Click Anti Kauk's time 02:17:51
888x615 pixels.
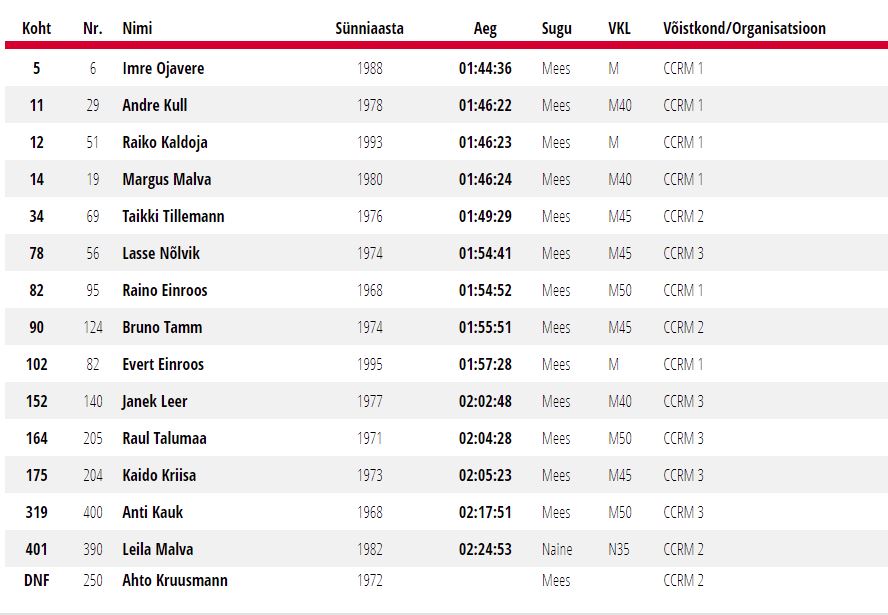485,512
